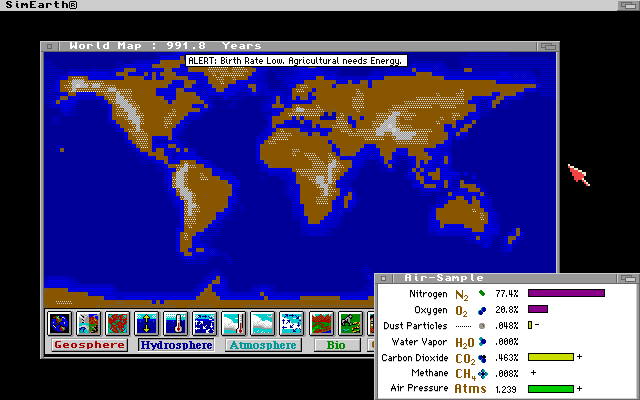Click the 1.239 air pressure value

click(x=506, y=389)
